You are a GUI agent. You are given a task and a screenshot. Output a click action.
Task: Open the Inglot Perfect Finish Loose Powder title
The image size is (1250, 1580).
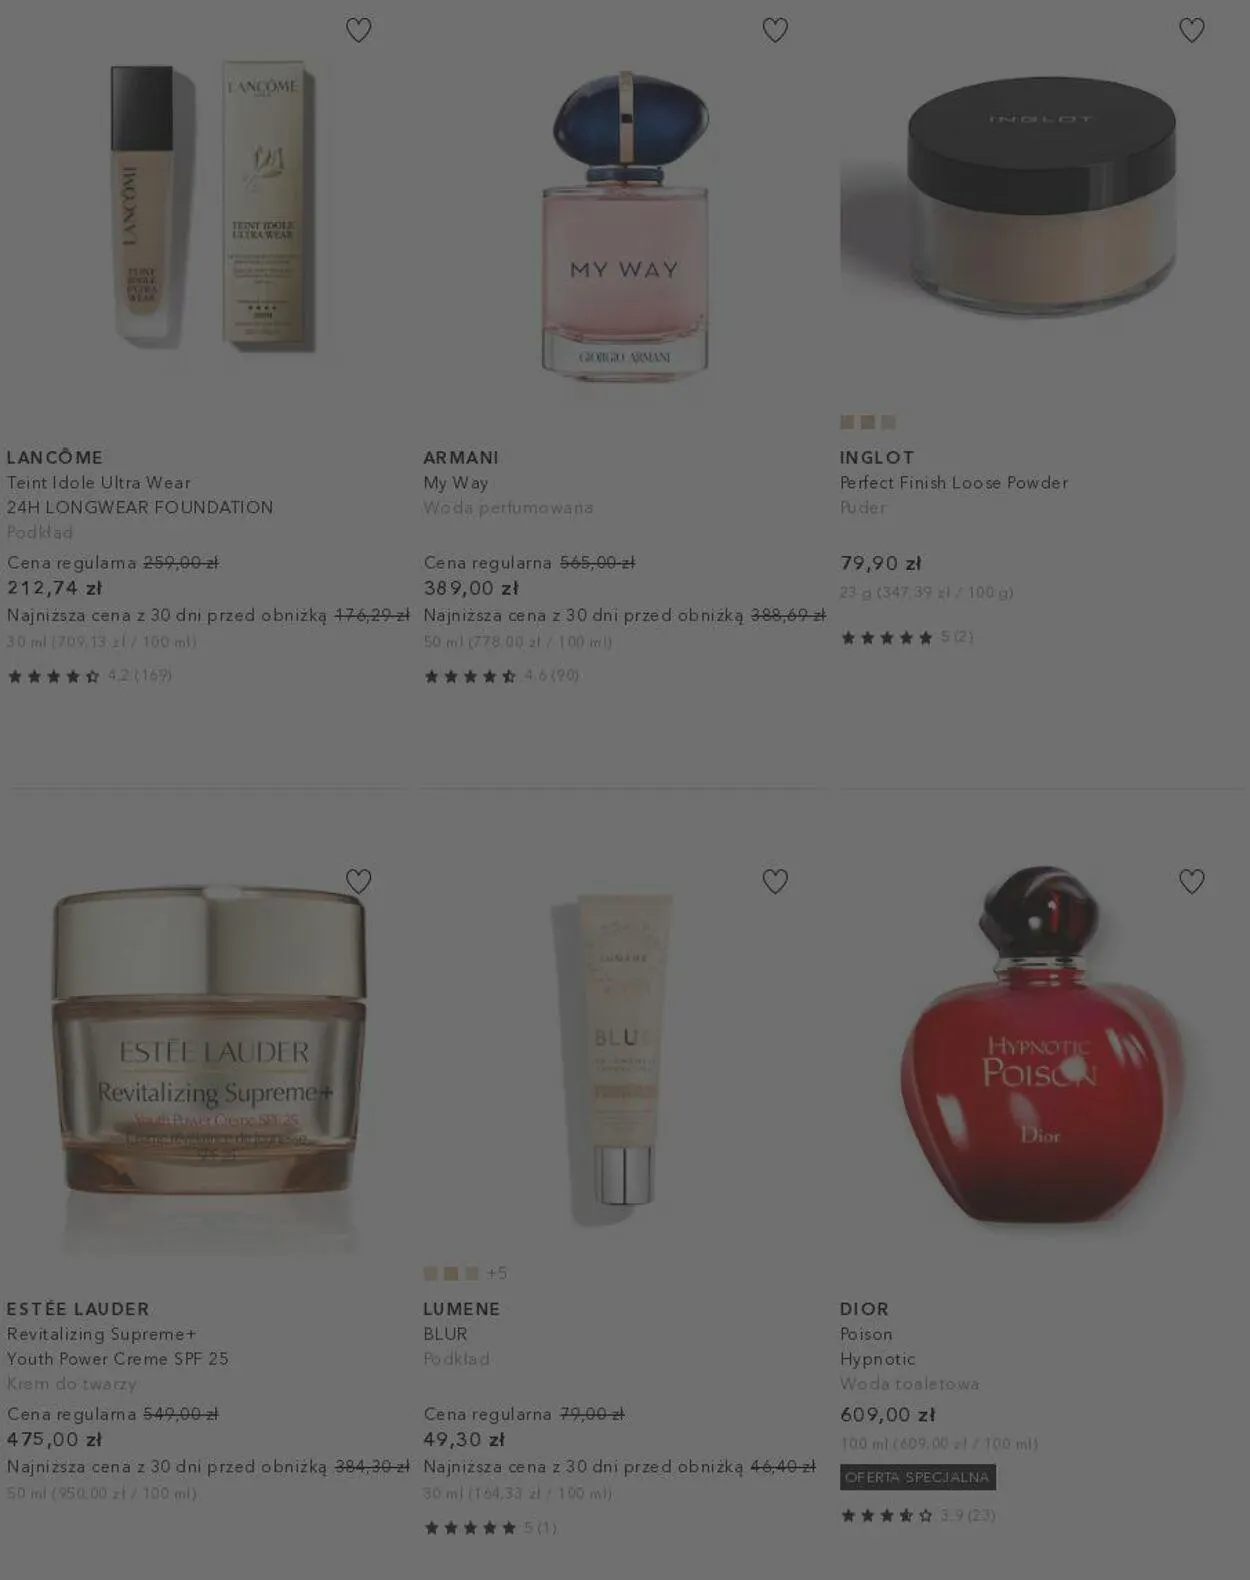(954, 483)
